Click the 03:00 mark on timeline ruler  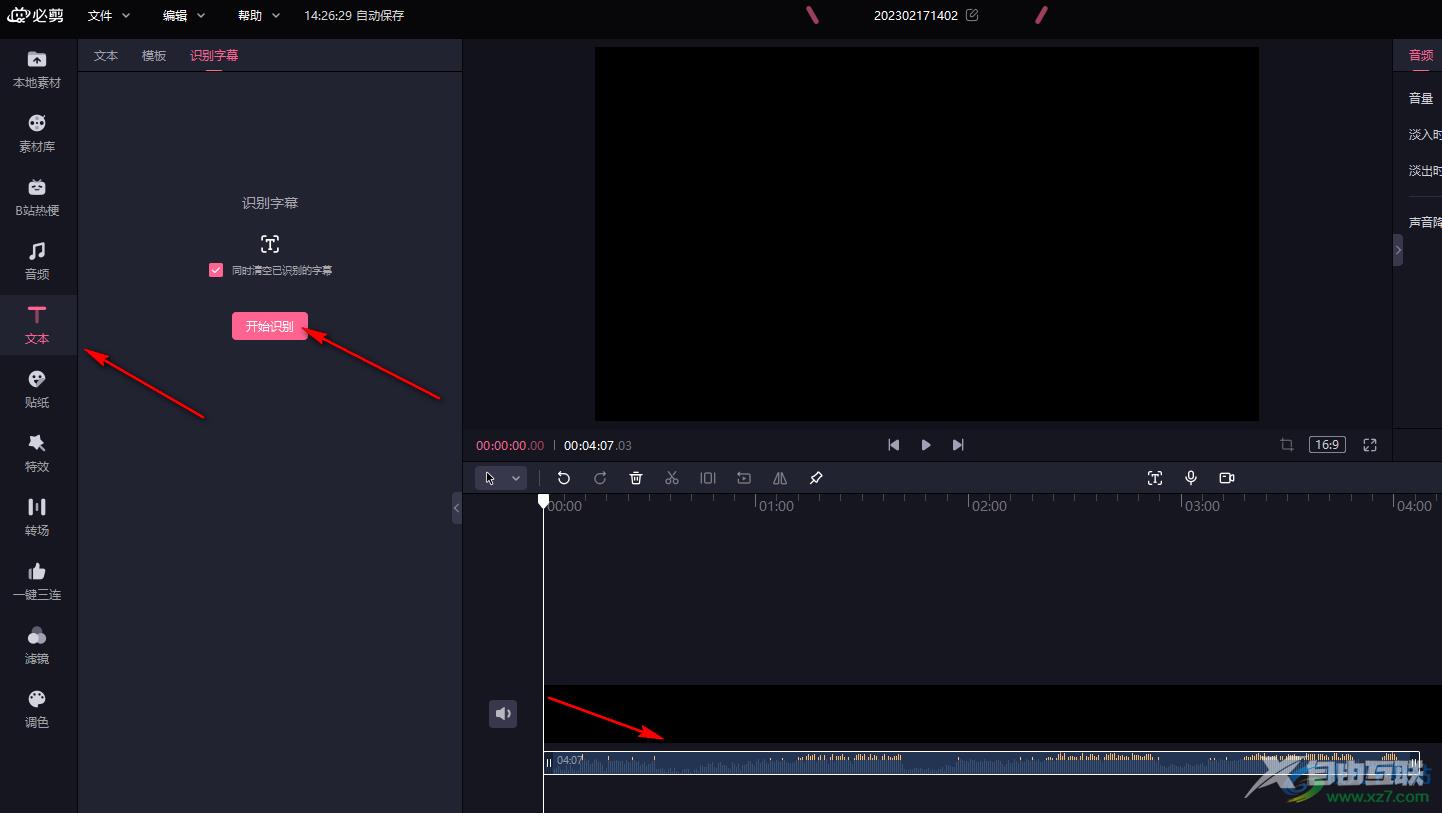[x=1202, y=506]
